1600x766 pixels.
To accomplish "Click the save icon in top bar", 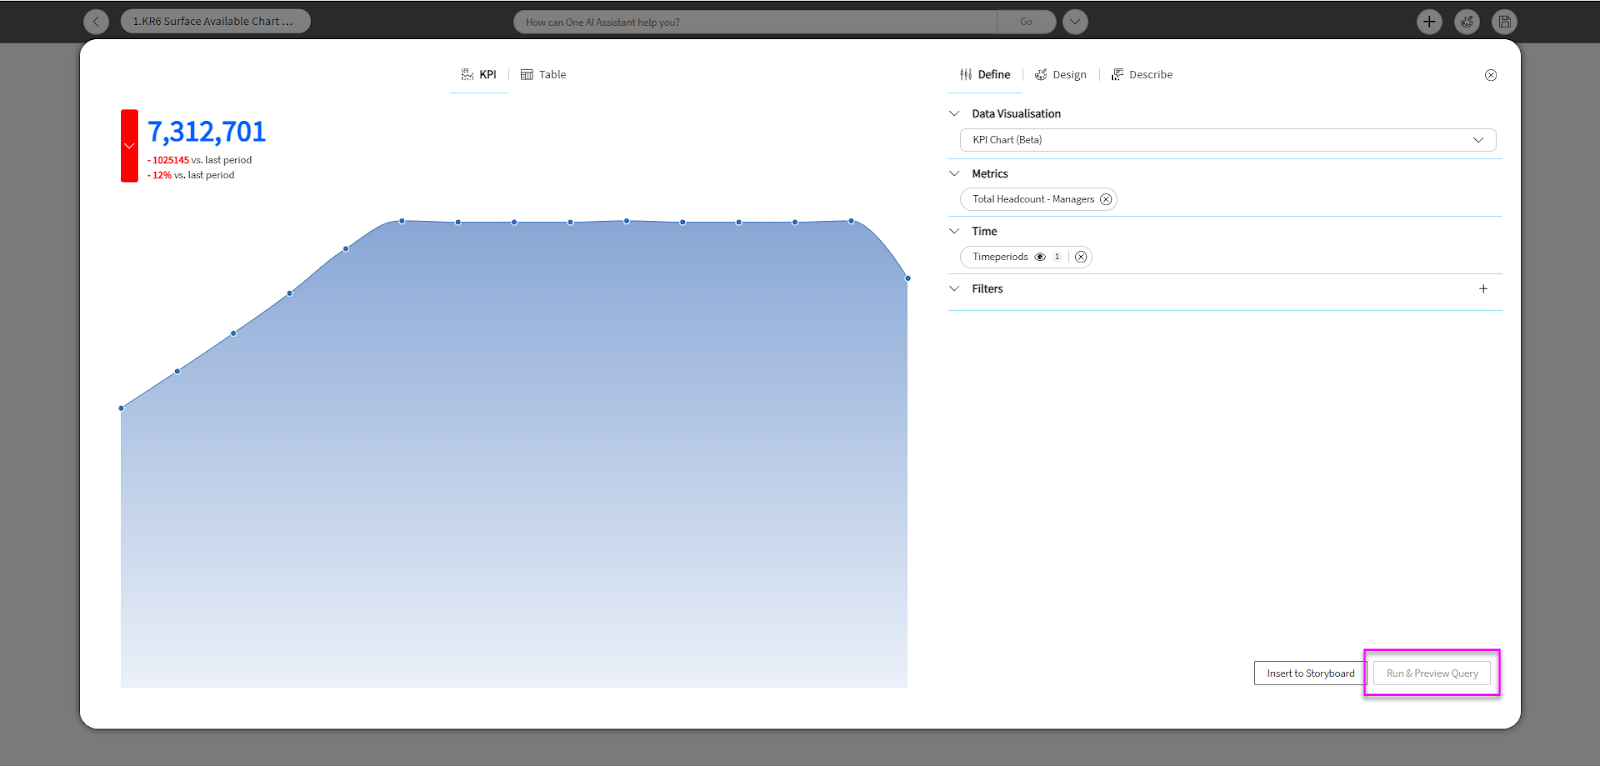I will pos(1504,21).
